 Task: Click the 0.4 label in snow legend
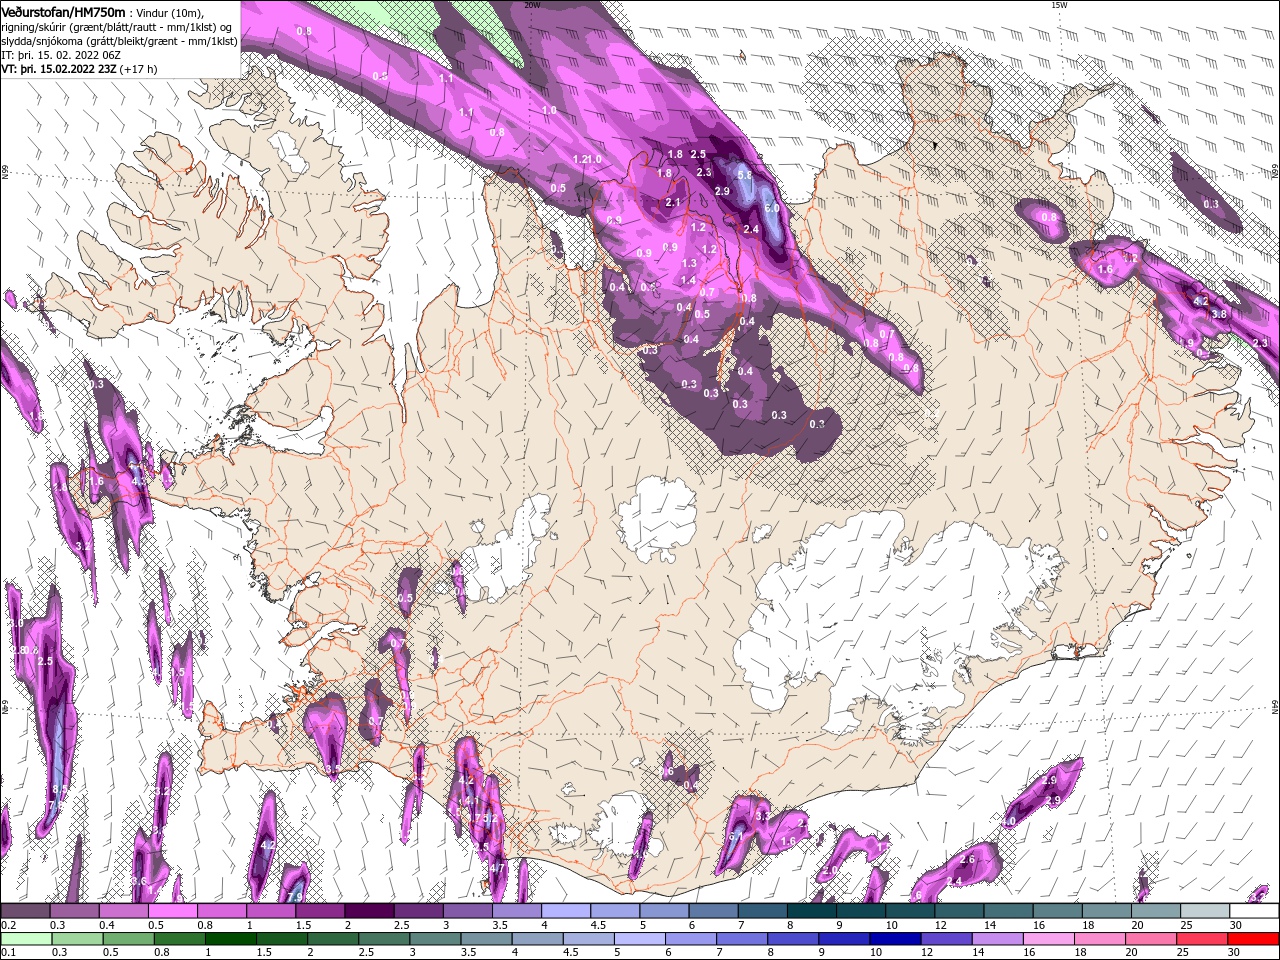click(106, 925)
